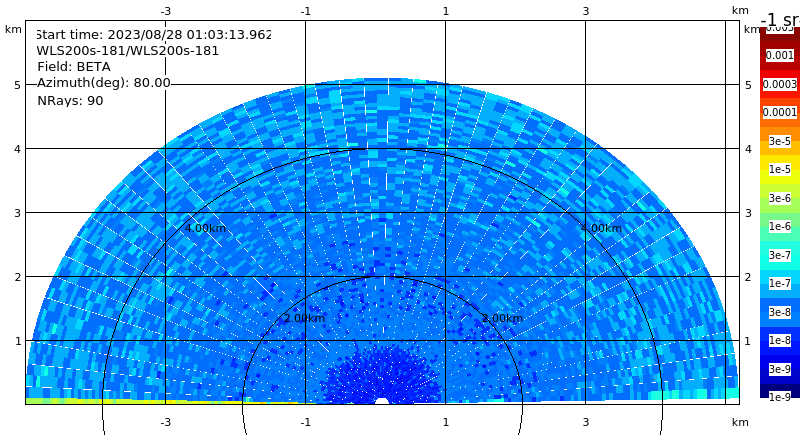Click the 'NRays: 90' annotation
This screenshot has height=435, width=800.
click(x=70, y=100)
